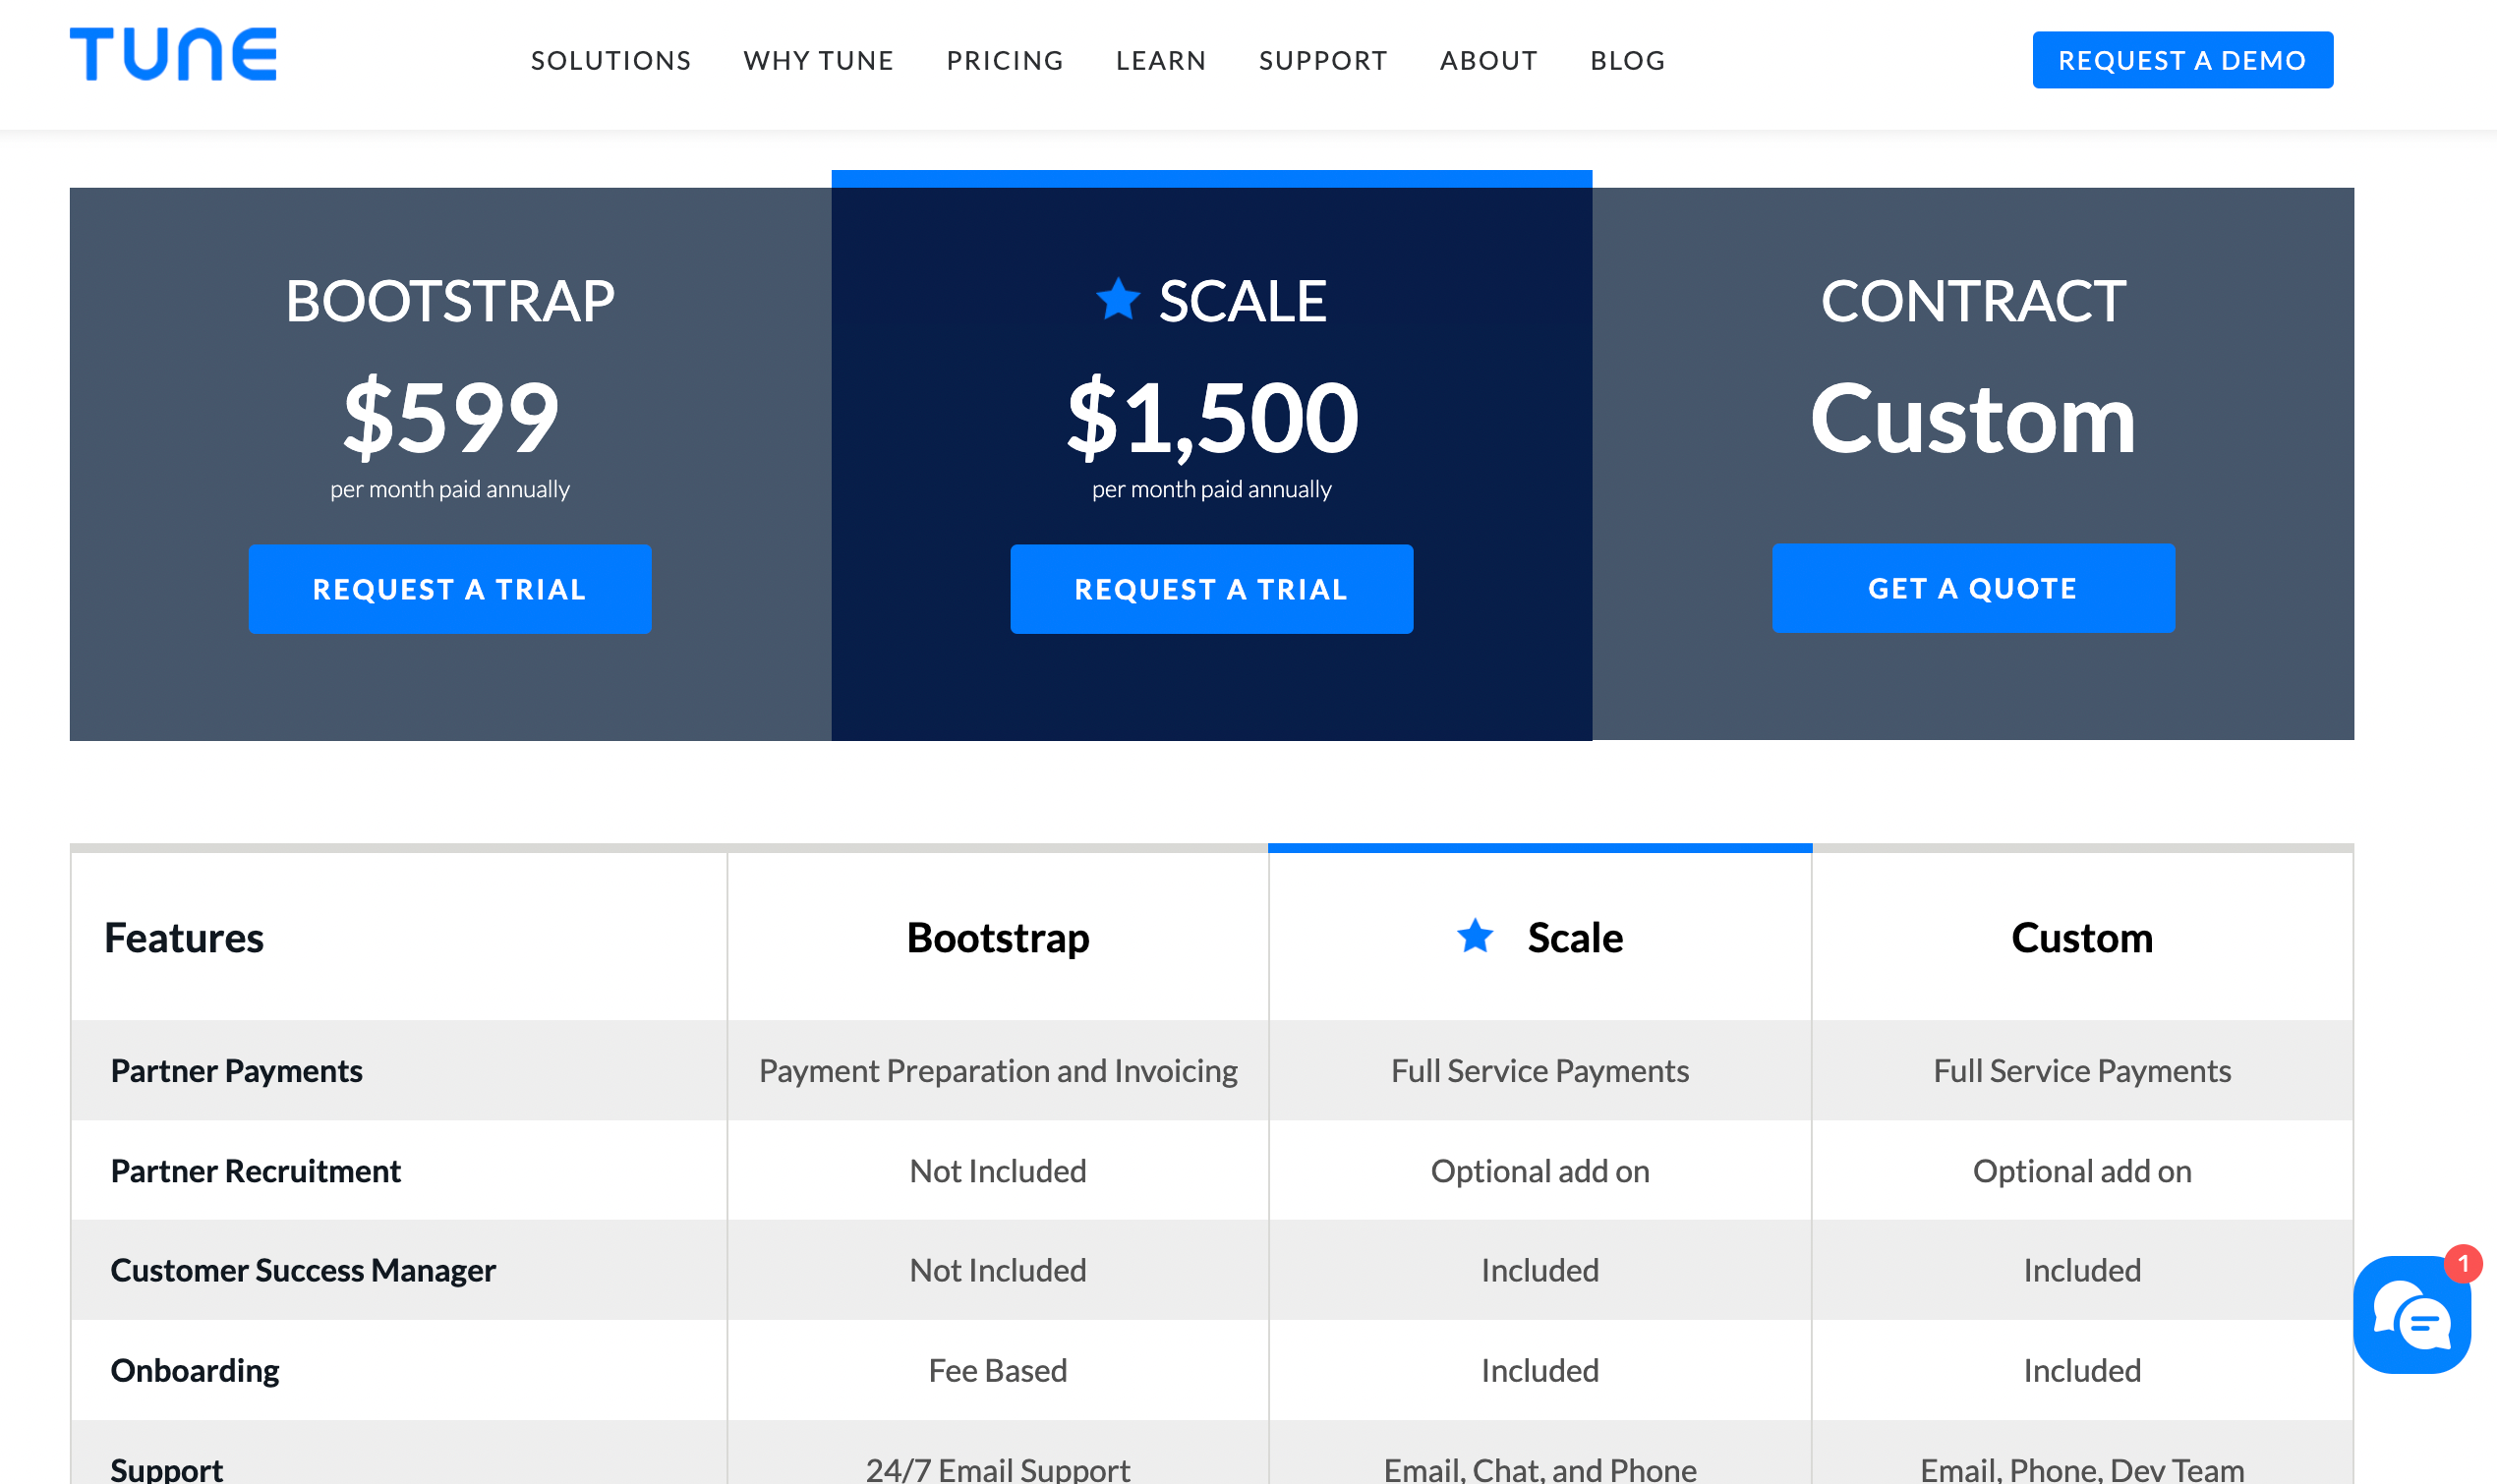Click the Scale column header
The height and width of the screenshot is (1484, 2497).
tap(1575, 938)
